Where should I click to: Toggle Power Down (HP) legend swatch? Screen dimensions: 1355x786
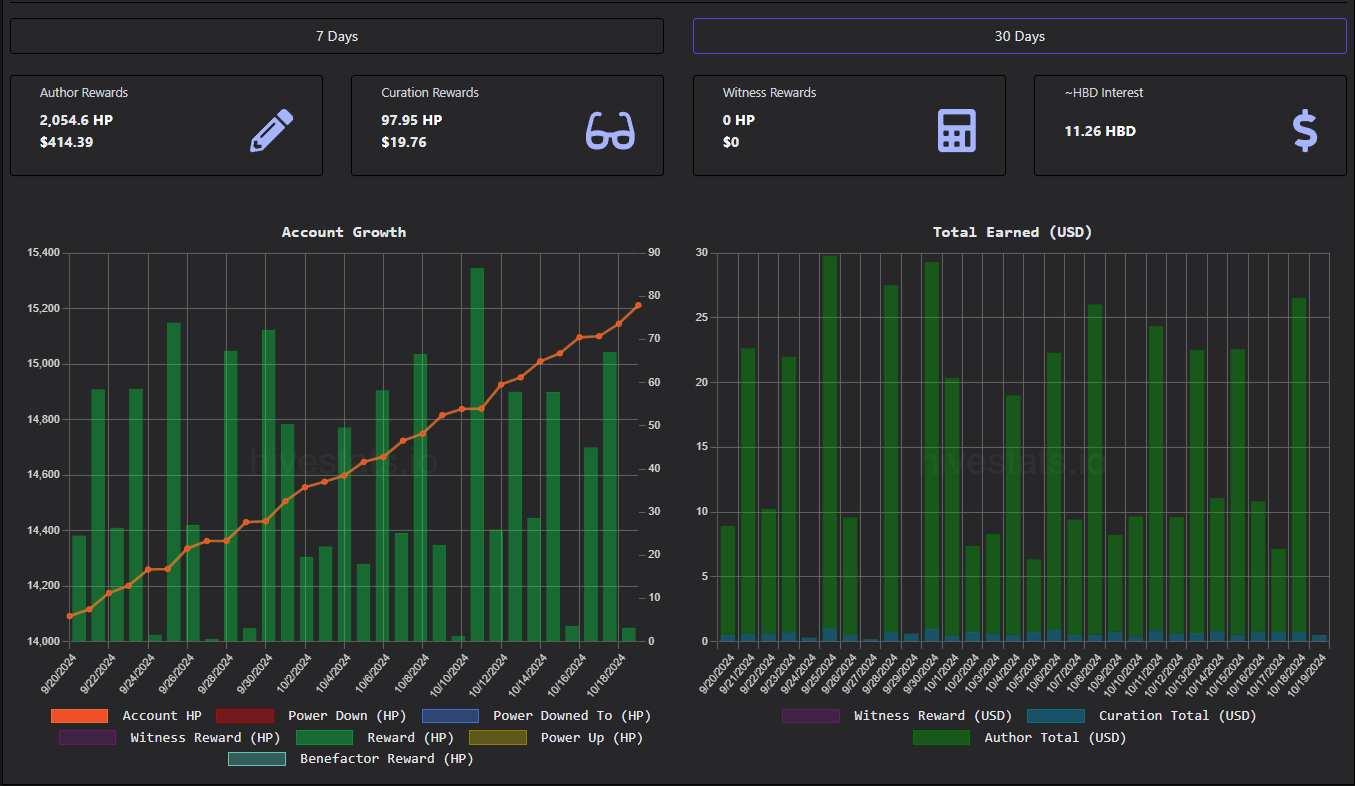pyautogui.click(x=245, y=716)
